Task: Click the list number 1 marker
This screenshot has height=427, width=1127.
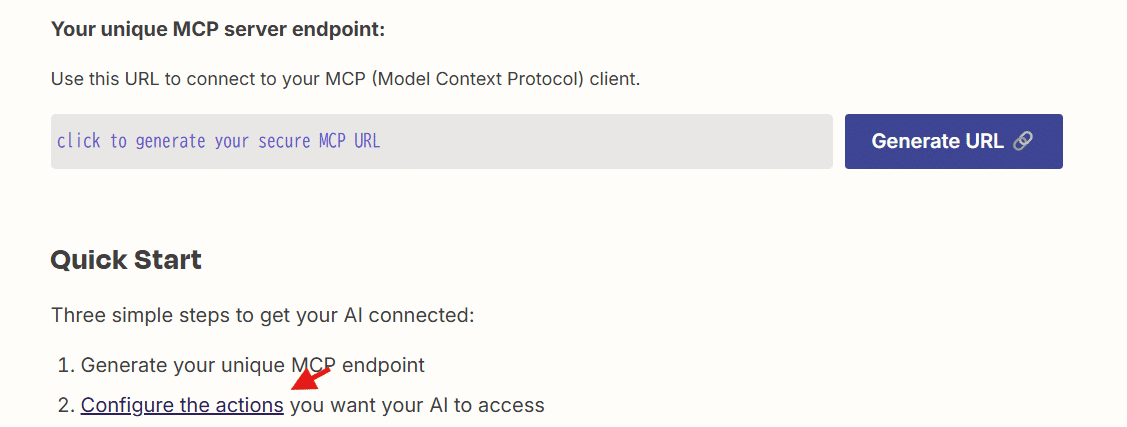Action: click(65, 365)
